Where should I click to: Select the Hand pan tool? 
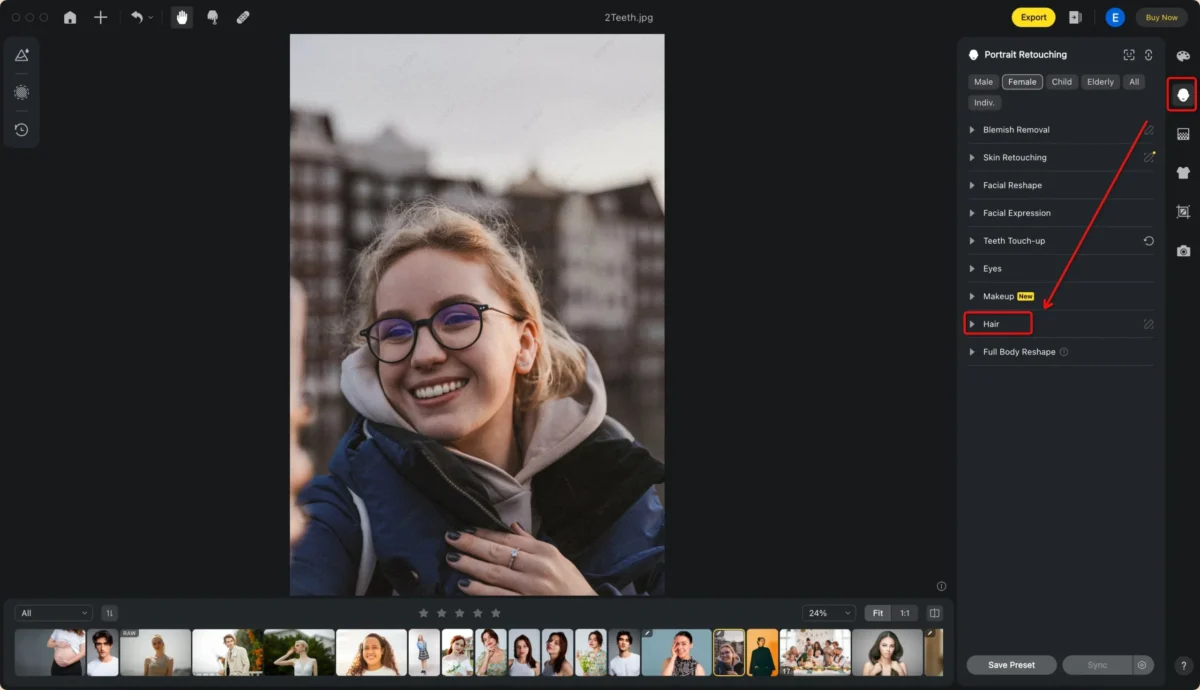(182, 17)
